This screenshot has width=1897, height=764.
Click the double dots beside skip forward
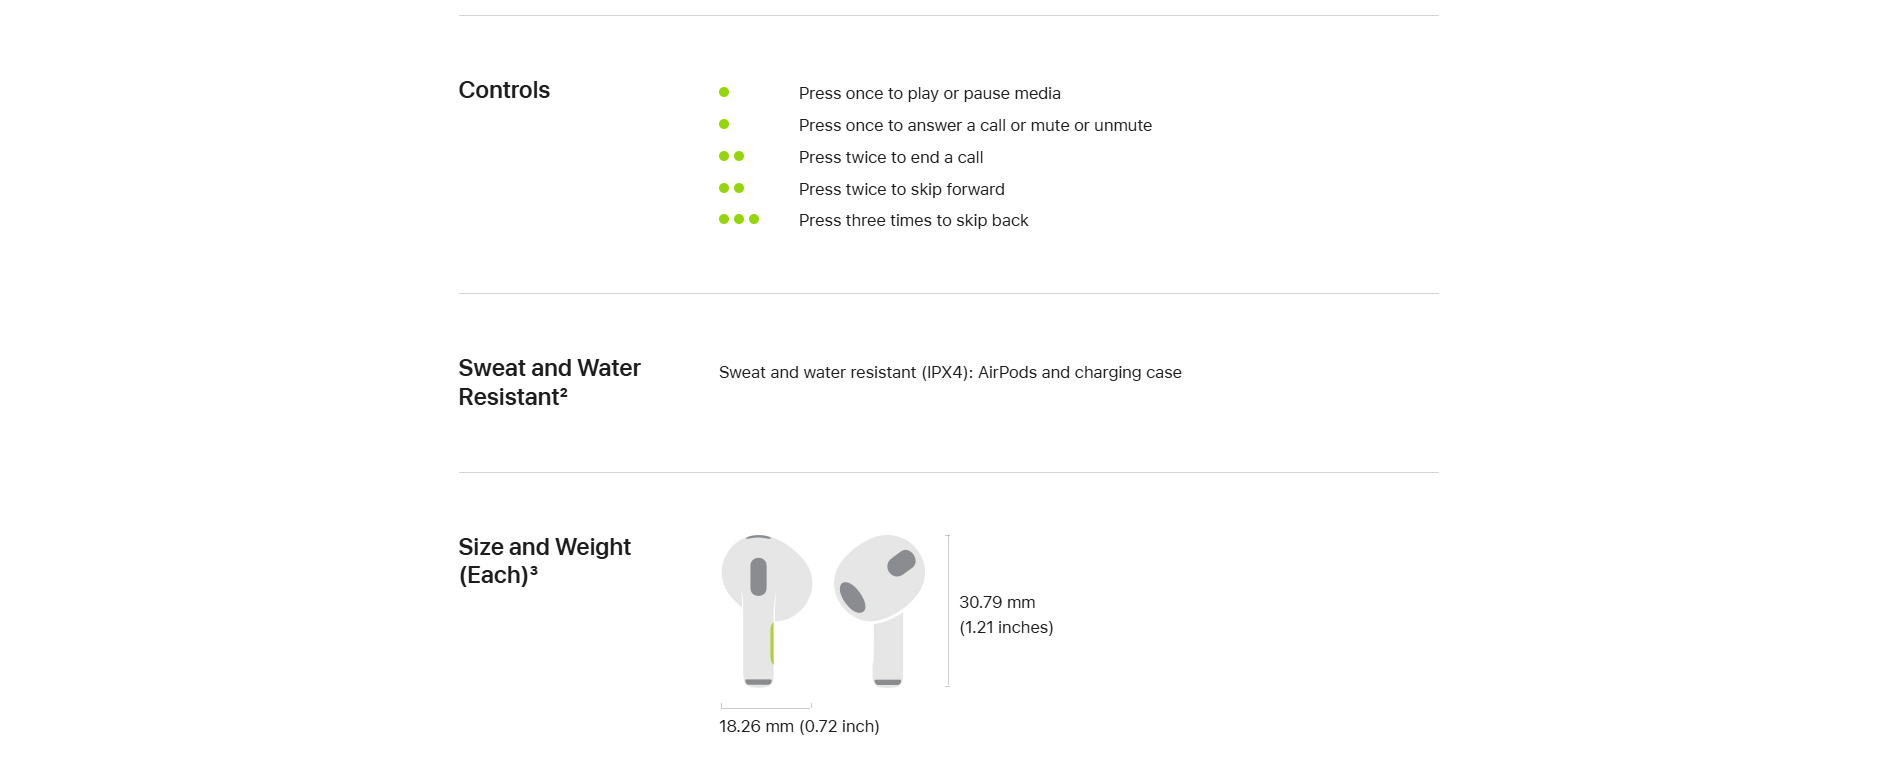[731, 188]
